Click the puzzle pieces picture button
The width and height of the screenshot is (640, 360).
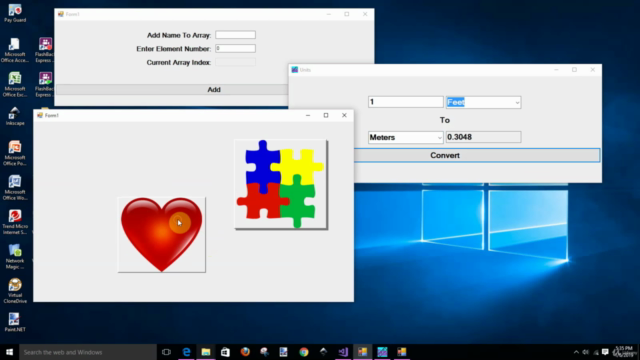(x=281, y=184)
